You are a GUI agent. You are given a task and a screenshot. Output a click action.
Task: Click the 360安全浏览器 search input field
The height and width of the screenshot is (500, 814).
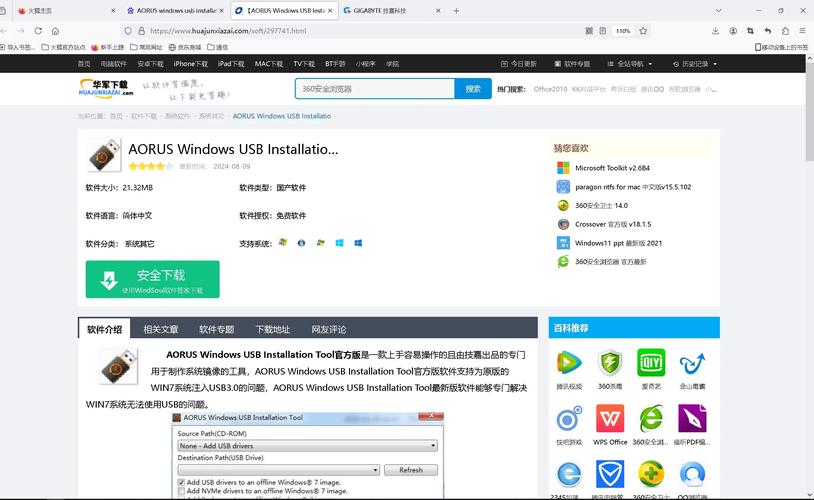[375, 89]
